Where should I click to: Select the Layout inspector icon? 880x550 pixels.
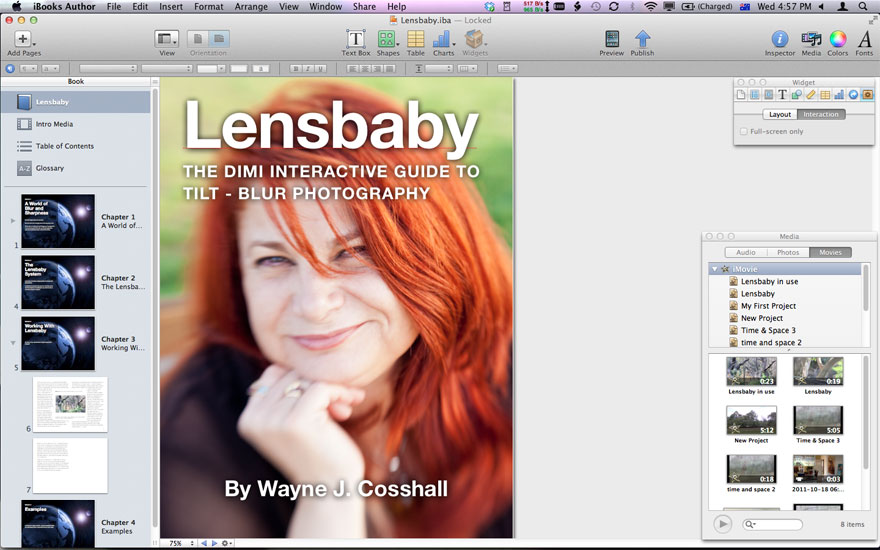pyautogui.click(x=755, y=94)
